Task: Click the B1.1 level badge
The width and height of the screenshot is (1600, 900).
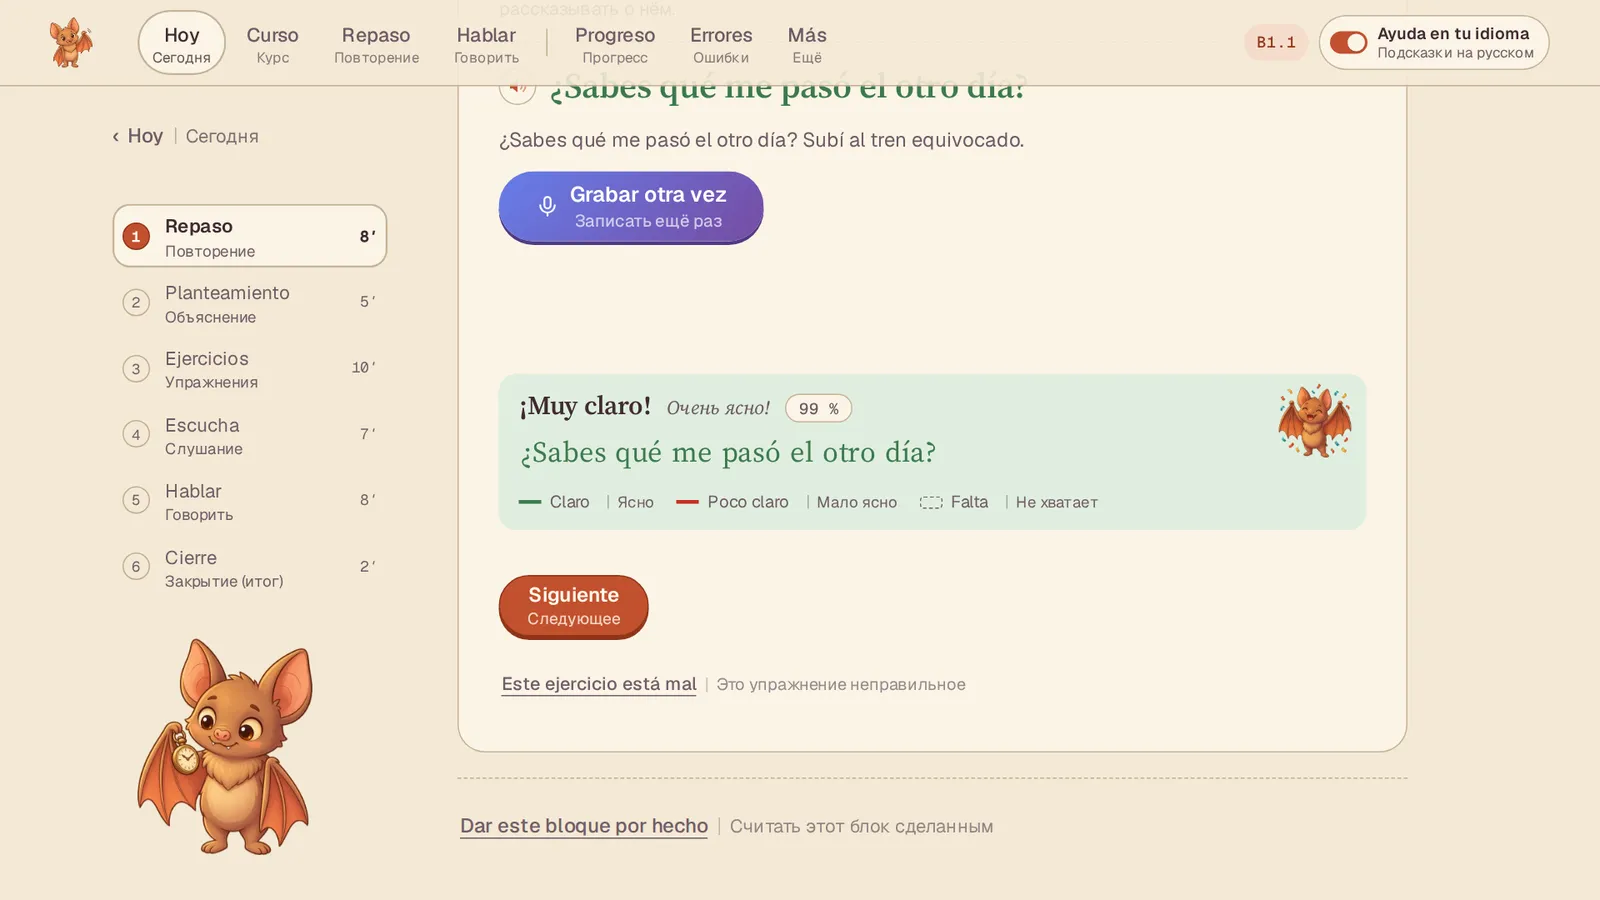Action: tap(1276, 43)
